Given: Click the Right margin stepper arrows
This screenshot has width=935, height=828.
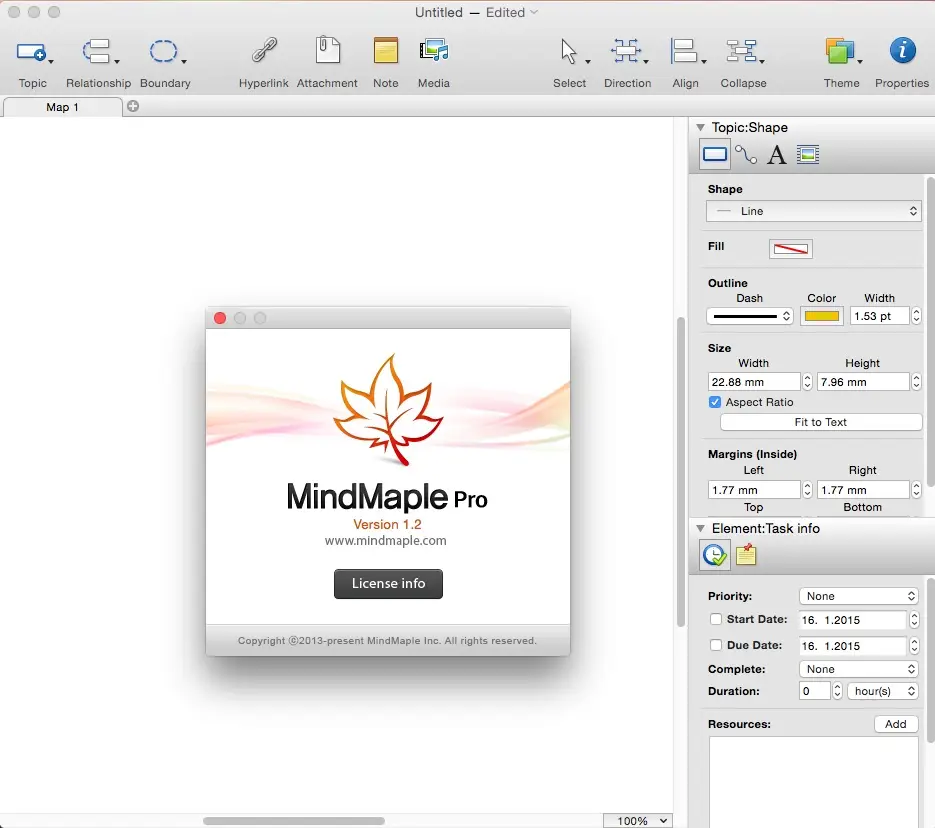Looking at the screenshot, I should tap(916, 490).
